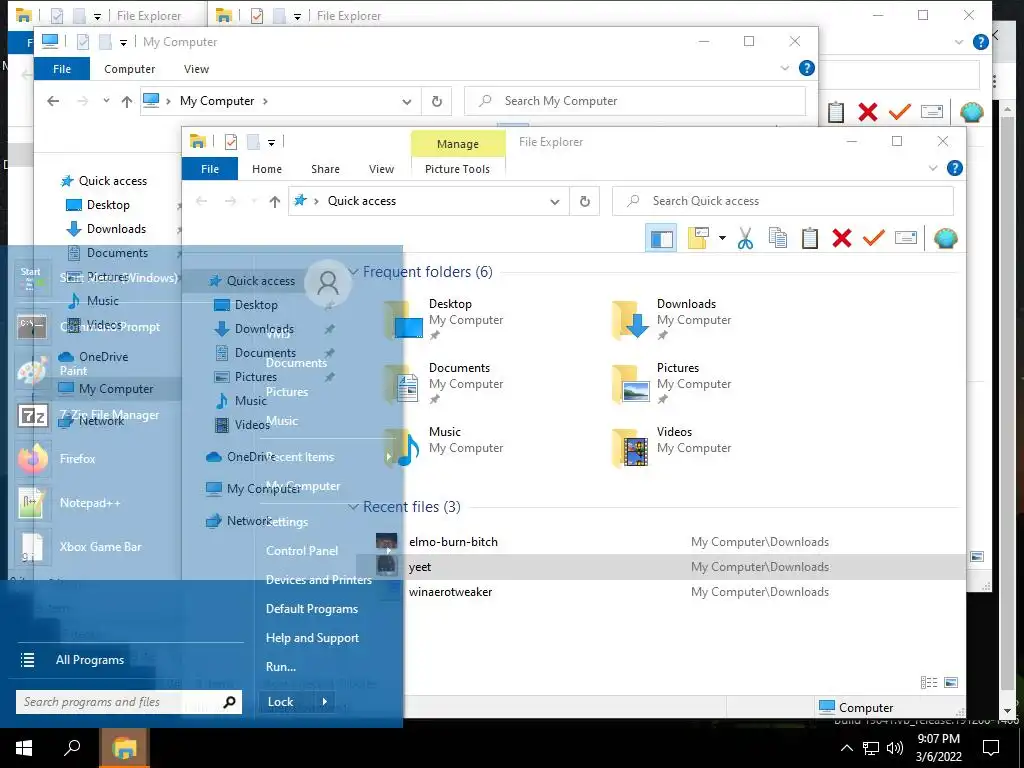The height and width of the screenshot is (768, 1024).
Task: Open File menu in My Computer window
Action: click(x=62, y=69)
